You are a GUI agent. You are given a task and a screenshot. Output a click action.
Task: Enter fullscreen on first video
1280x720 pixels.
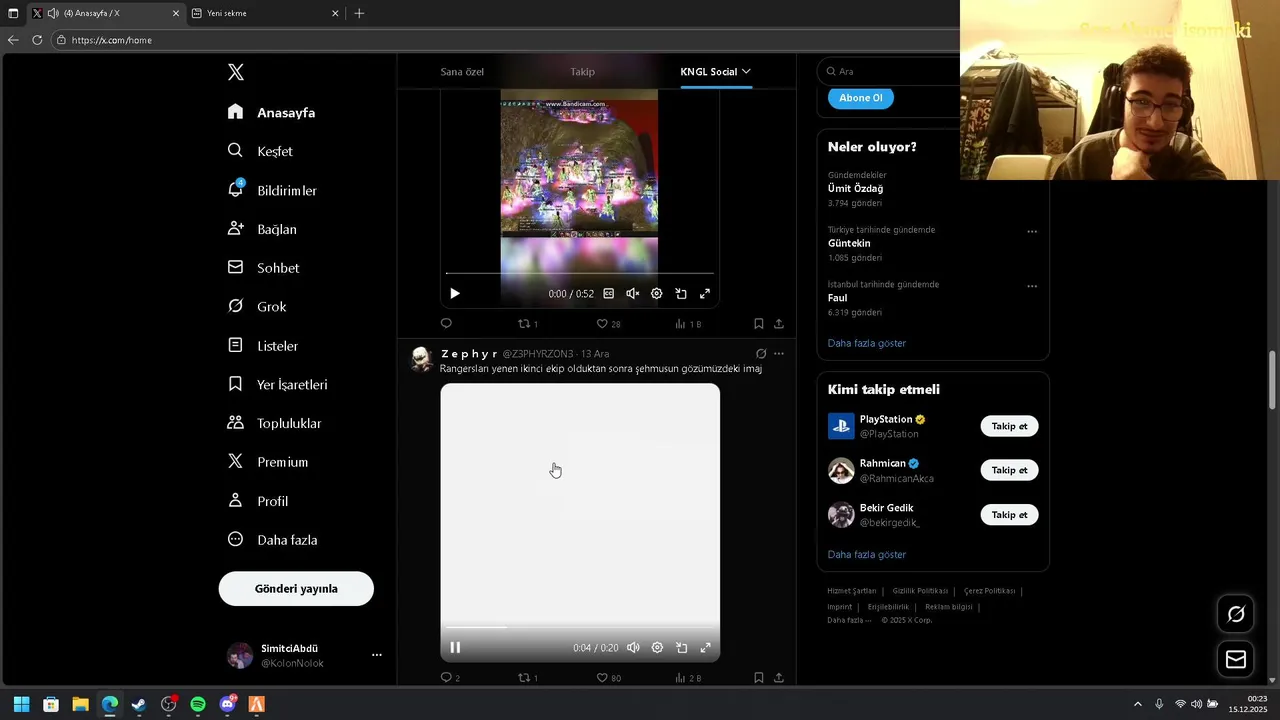pyautogui.click(x=705, y=294)
